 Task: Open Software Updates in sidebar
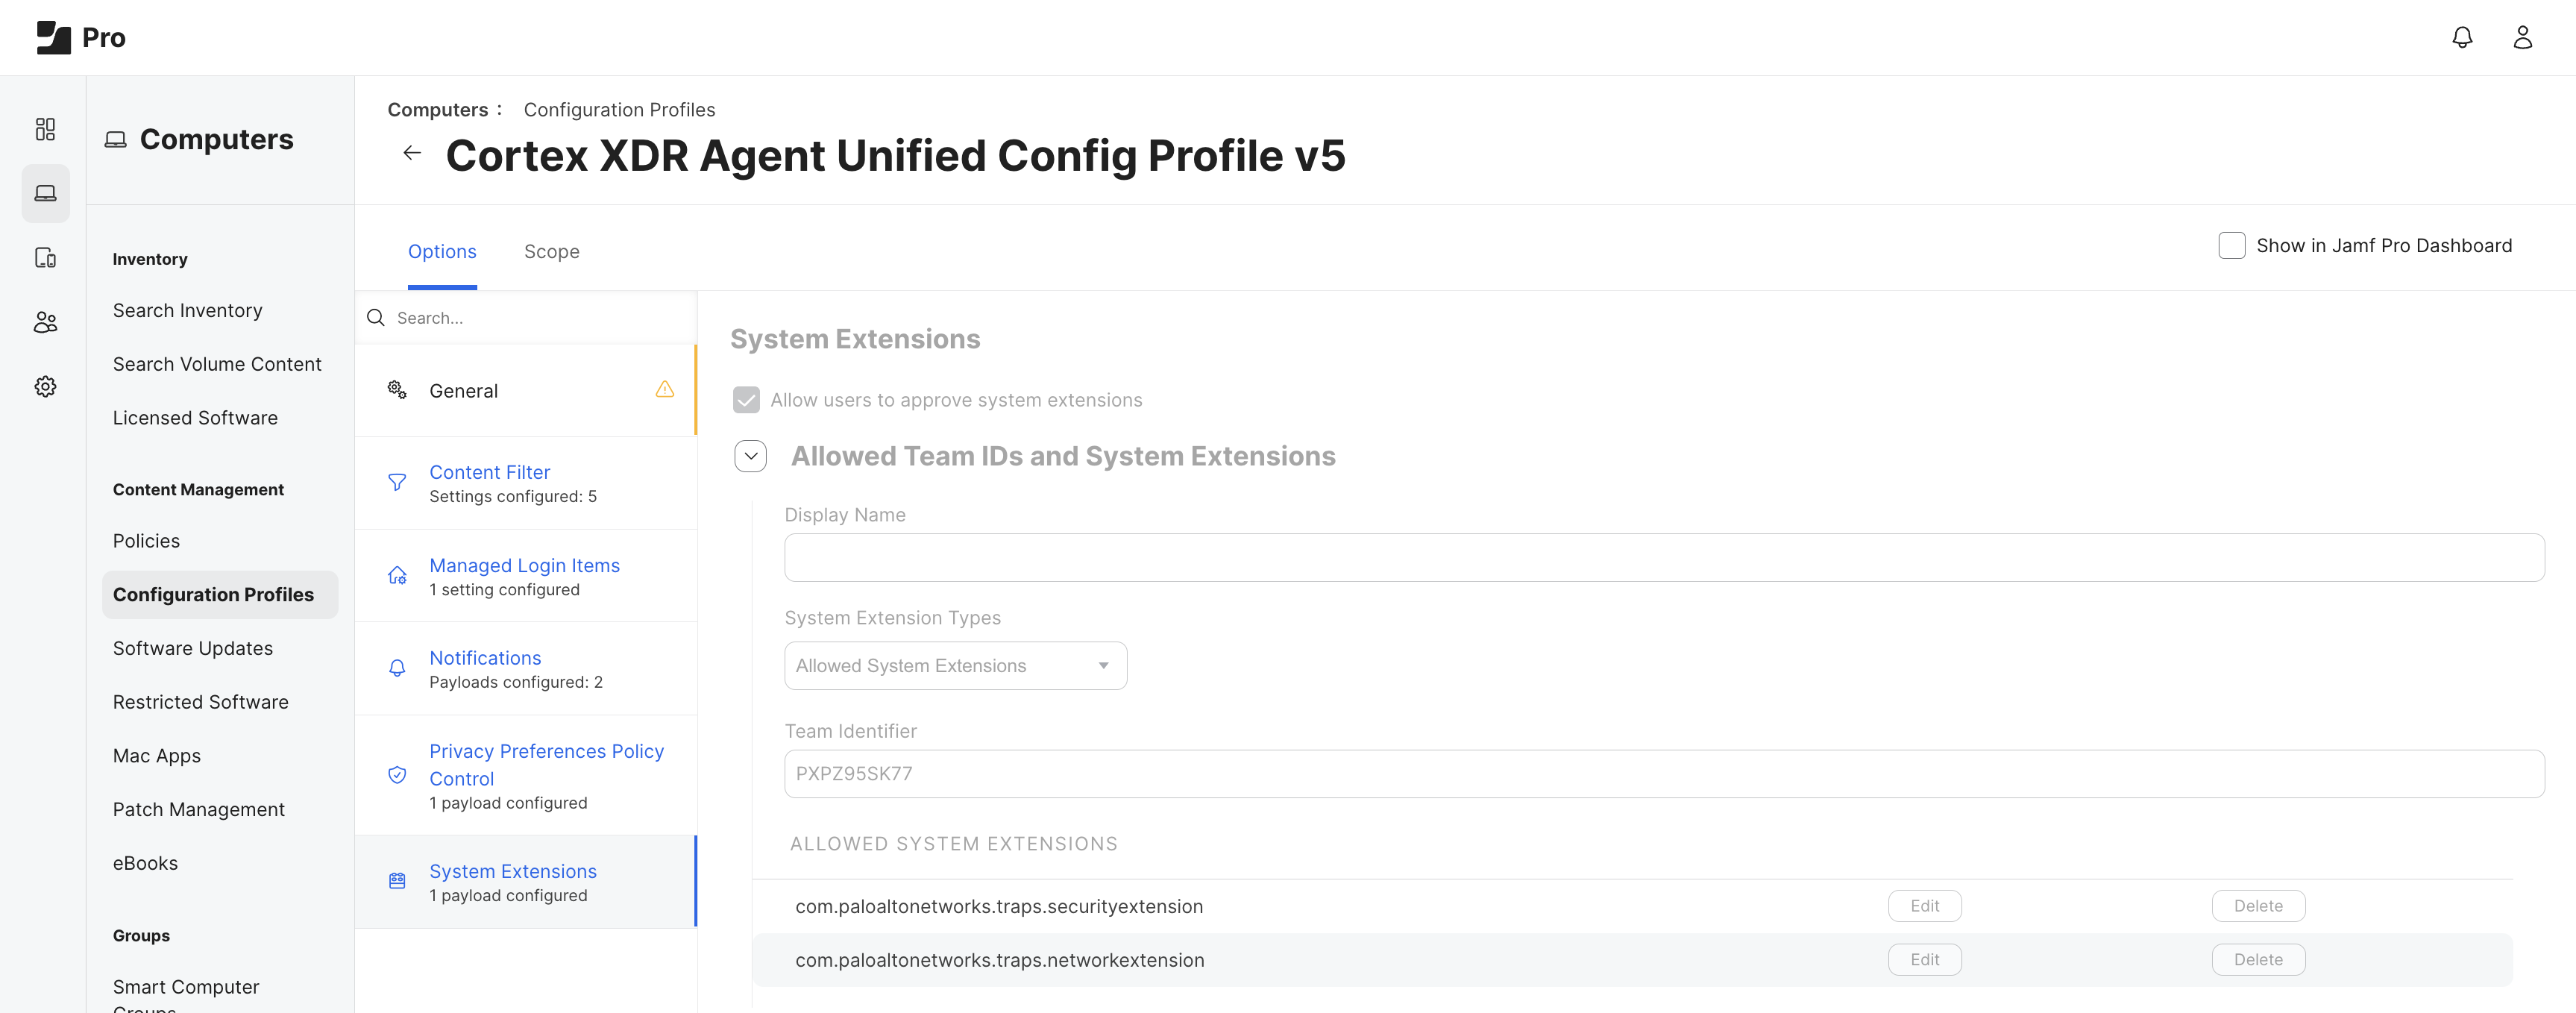tap(193, 649)
